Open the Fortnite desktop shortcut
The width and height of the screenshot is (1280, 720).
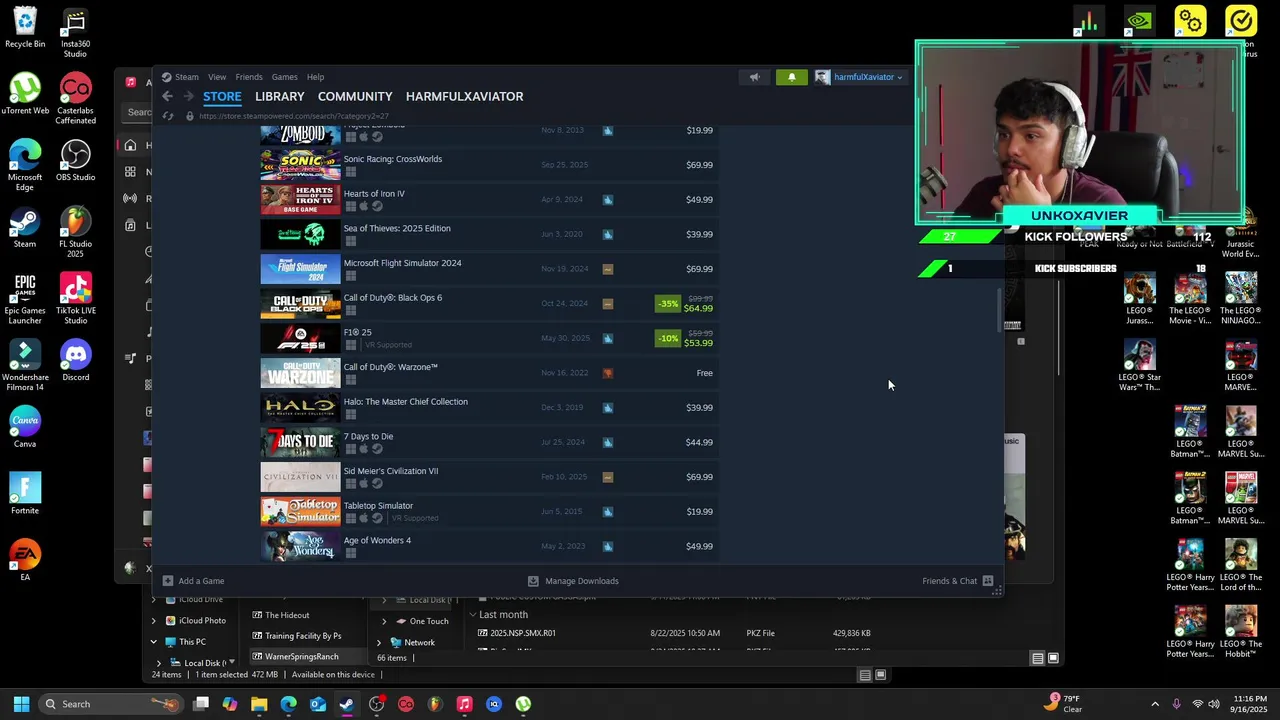[x=25, y=493]
